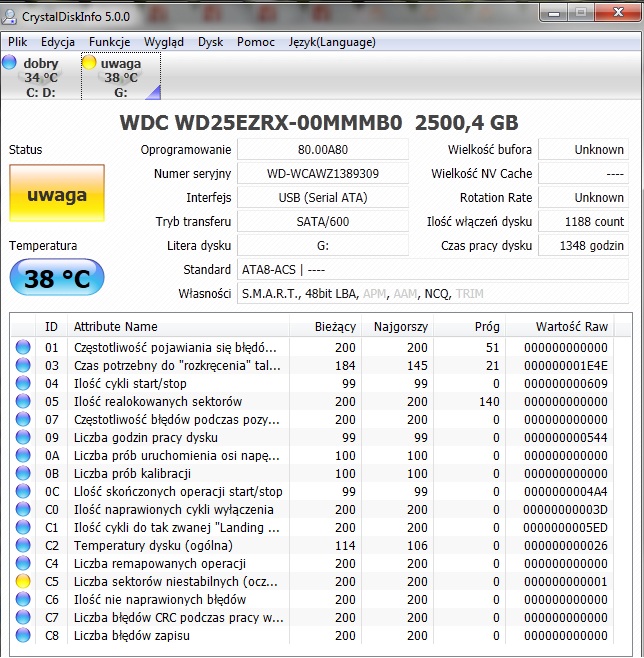The width and height of the screenshot is (644, 658).
Task: Click the blue status icon for attribute 0A
Action: click(x=23, y=455)
